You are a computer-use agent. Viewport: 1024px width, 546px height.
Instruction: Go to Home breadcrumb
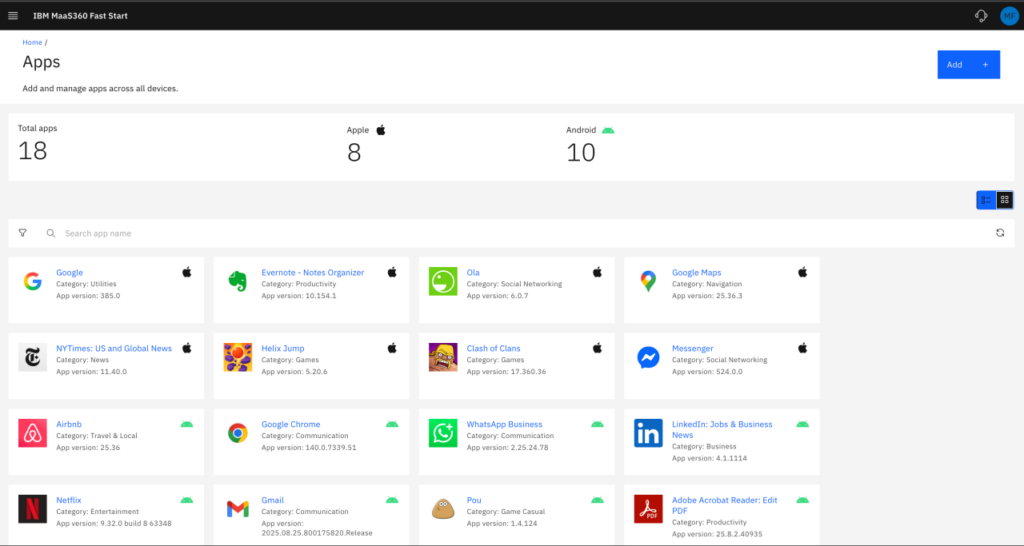(32, 43)
